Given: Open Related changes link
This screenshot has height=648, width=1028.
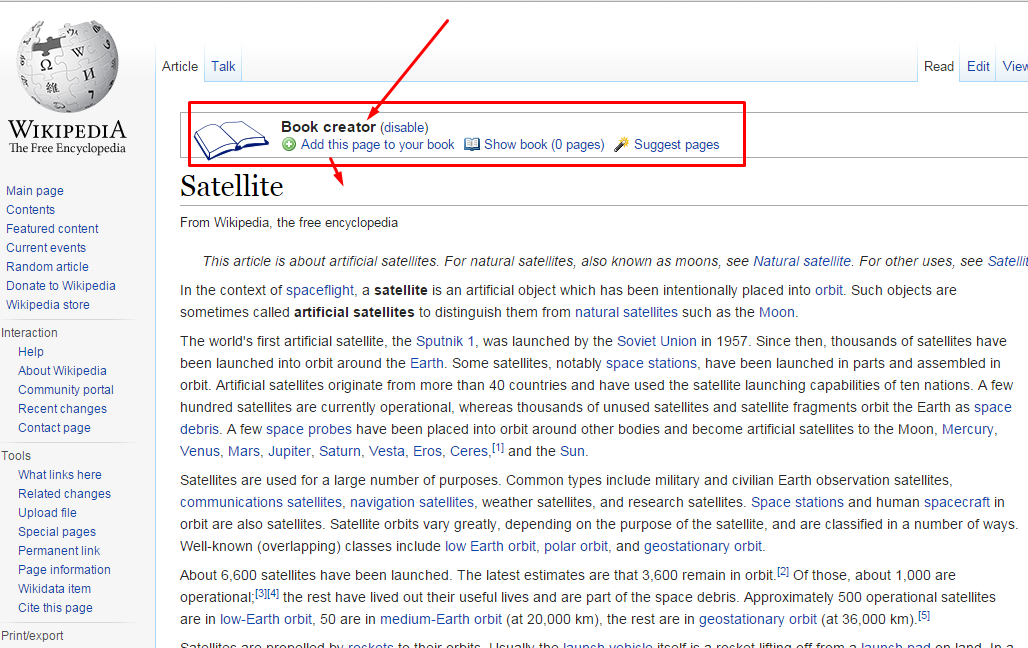Looking at the screenshot, I should click(64, 494).
